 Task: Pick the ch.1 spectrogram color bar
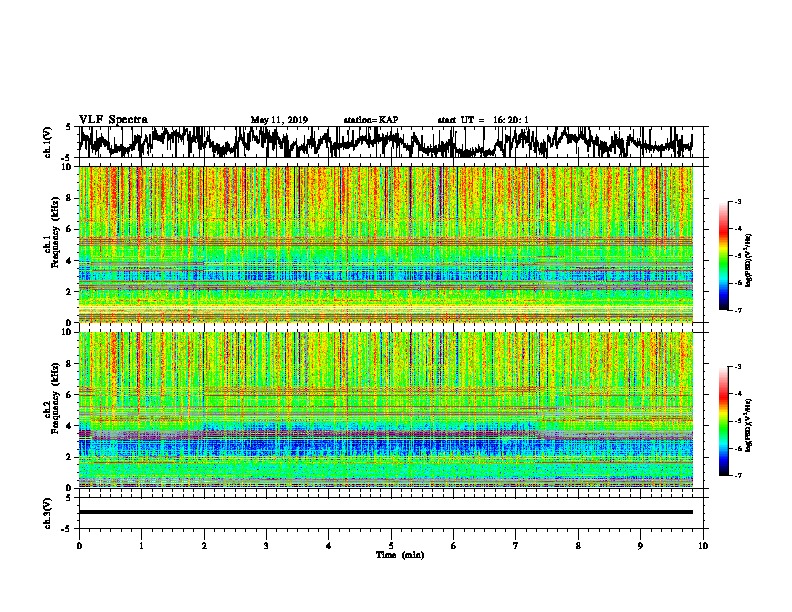coord(723,256)
